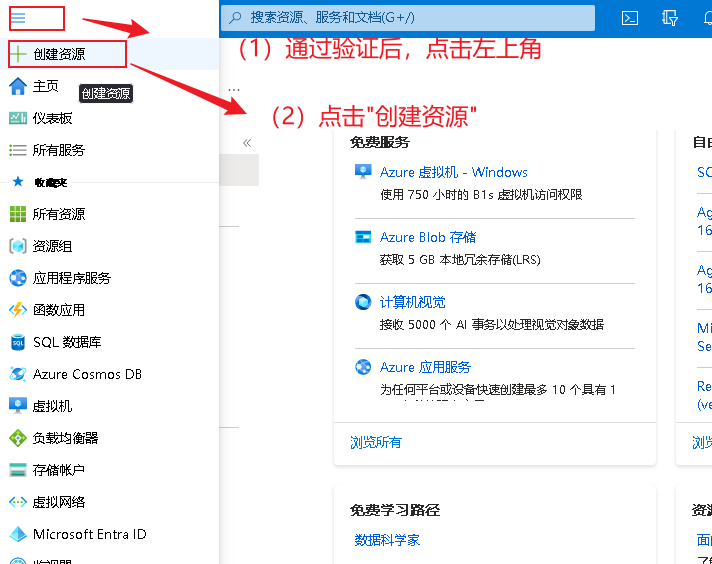This screenshot has width=712, height=564.
Task: Select SQL 数据库 in the side menu
Action: tap(67, 342)
